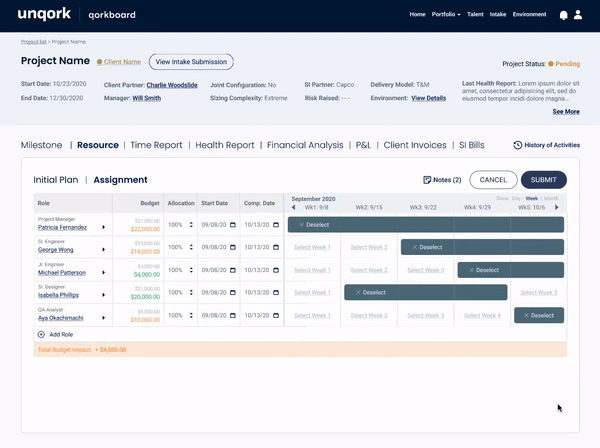Open the user profile icon
This screenshot has height=448, width=600.
tap(578, 15)
